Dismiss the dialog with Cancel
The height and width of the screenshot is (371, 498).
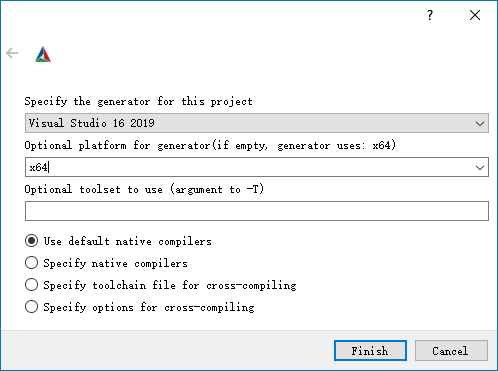click(451, 351)
